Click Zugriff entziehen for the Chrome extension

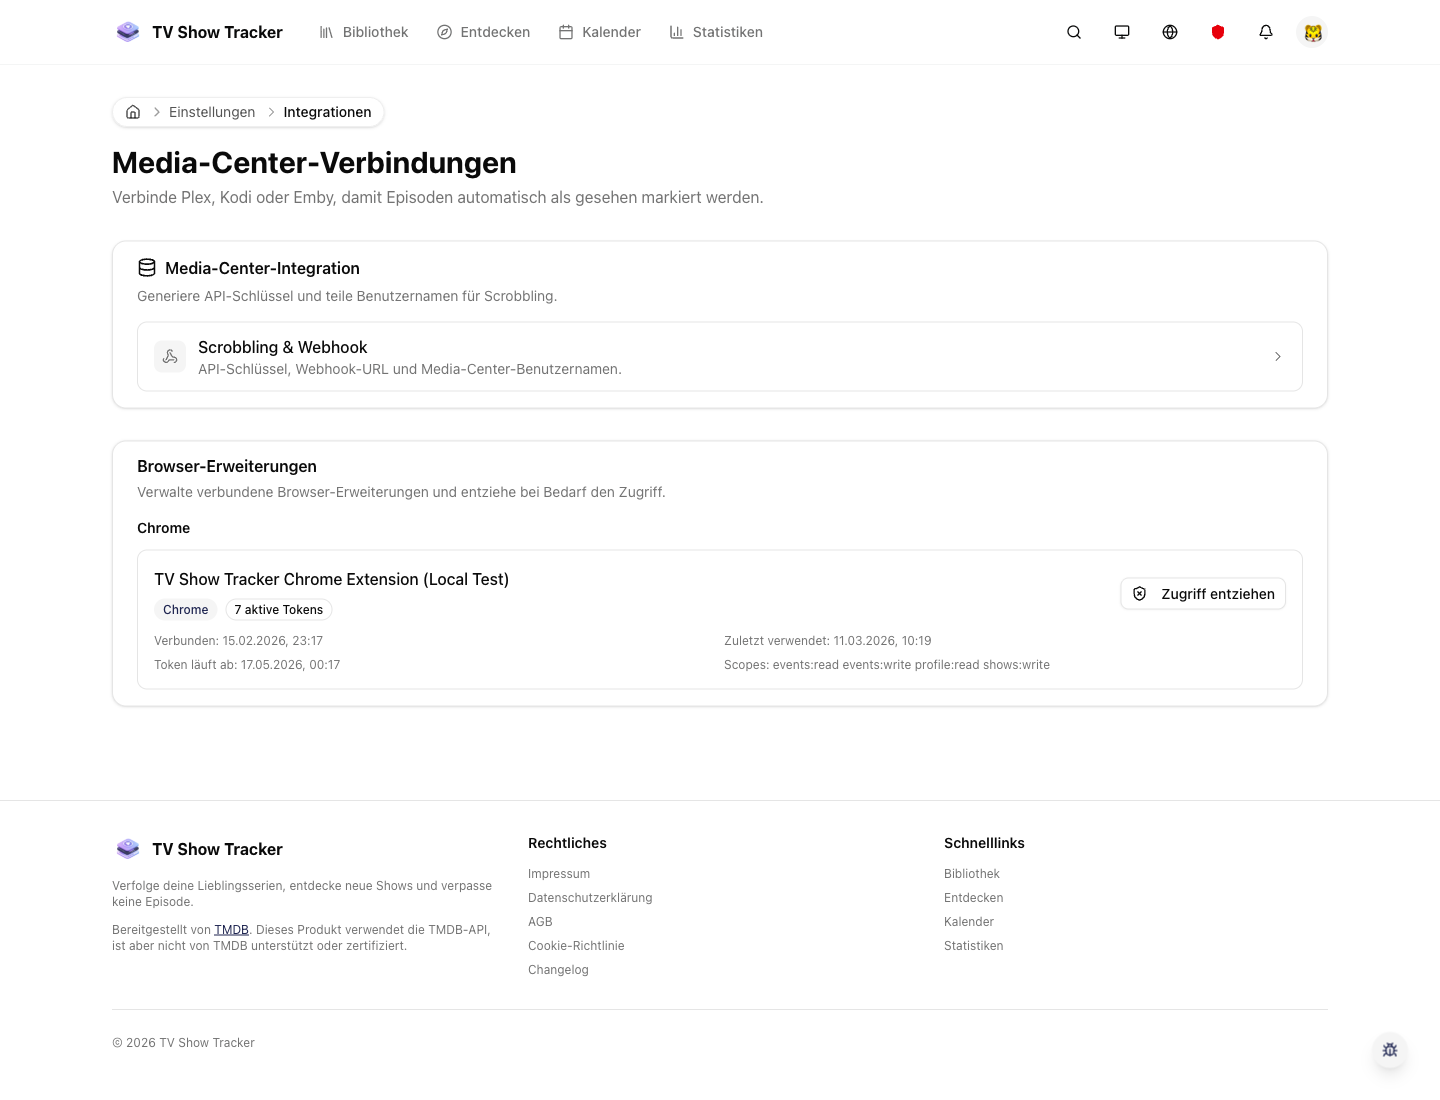(x=1203, y=593)
